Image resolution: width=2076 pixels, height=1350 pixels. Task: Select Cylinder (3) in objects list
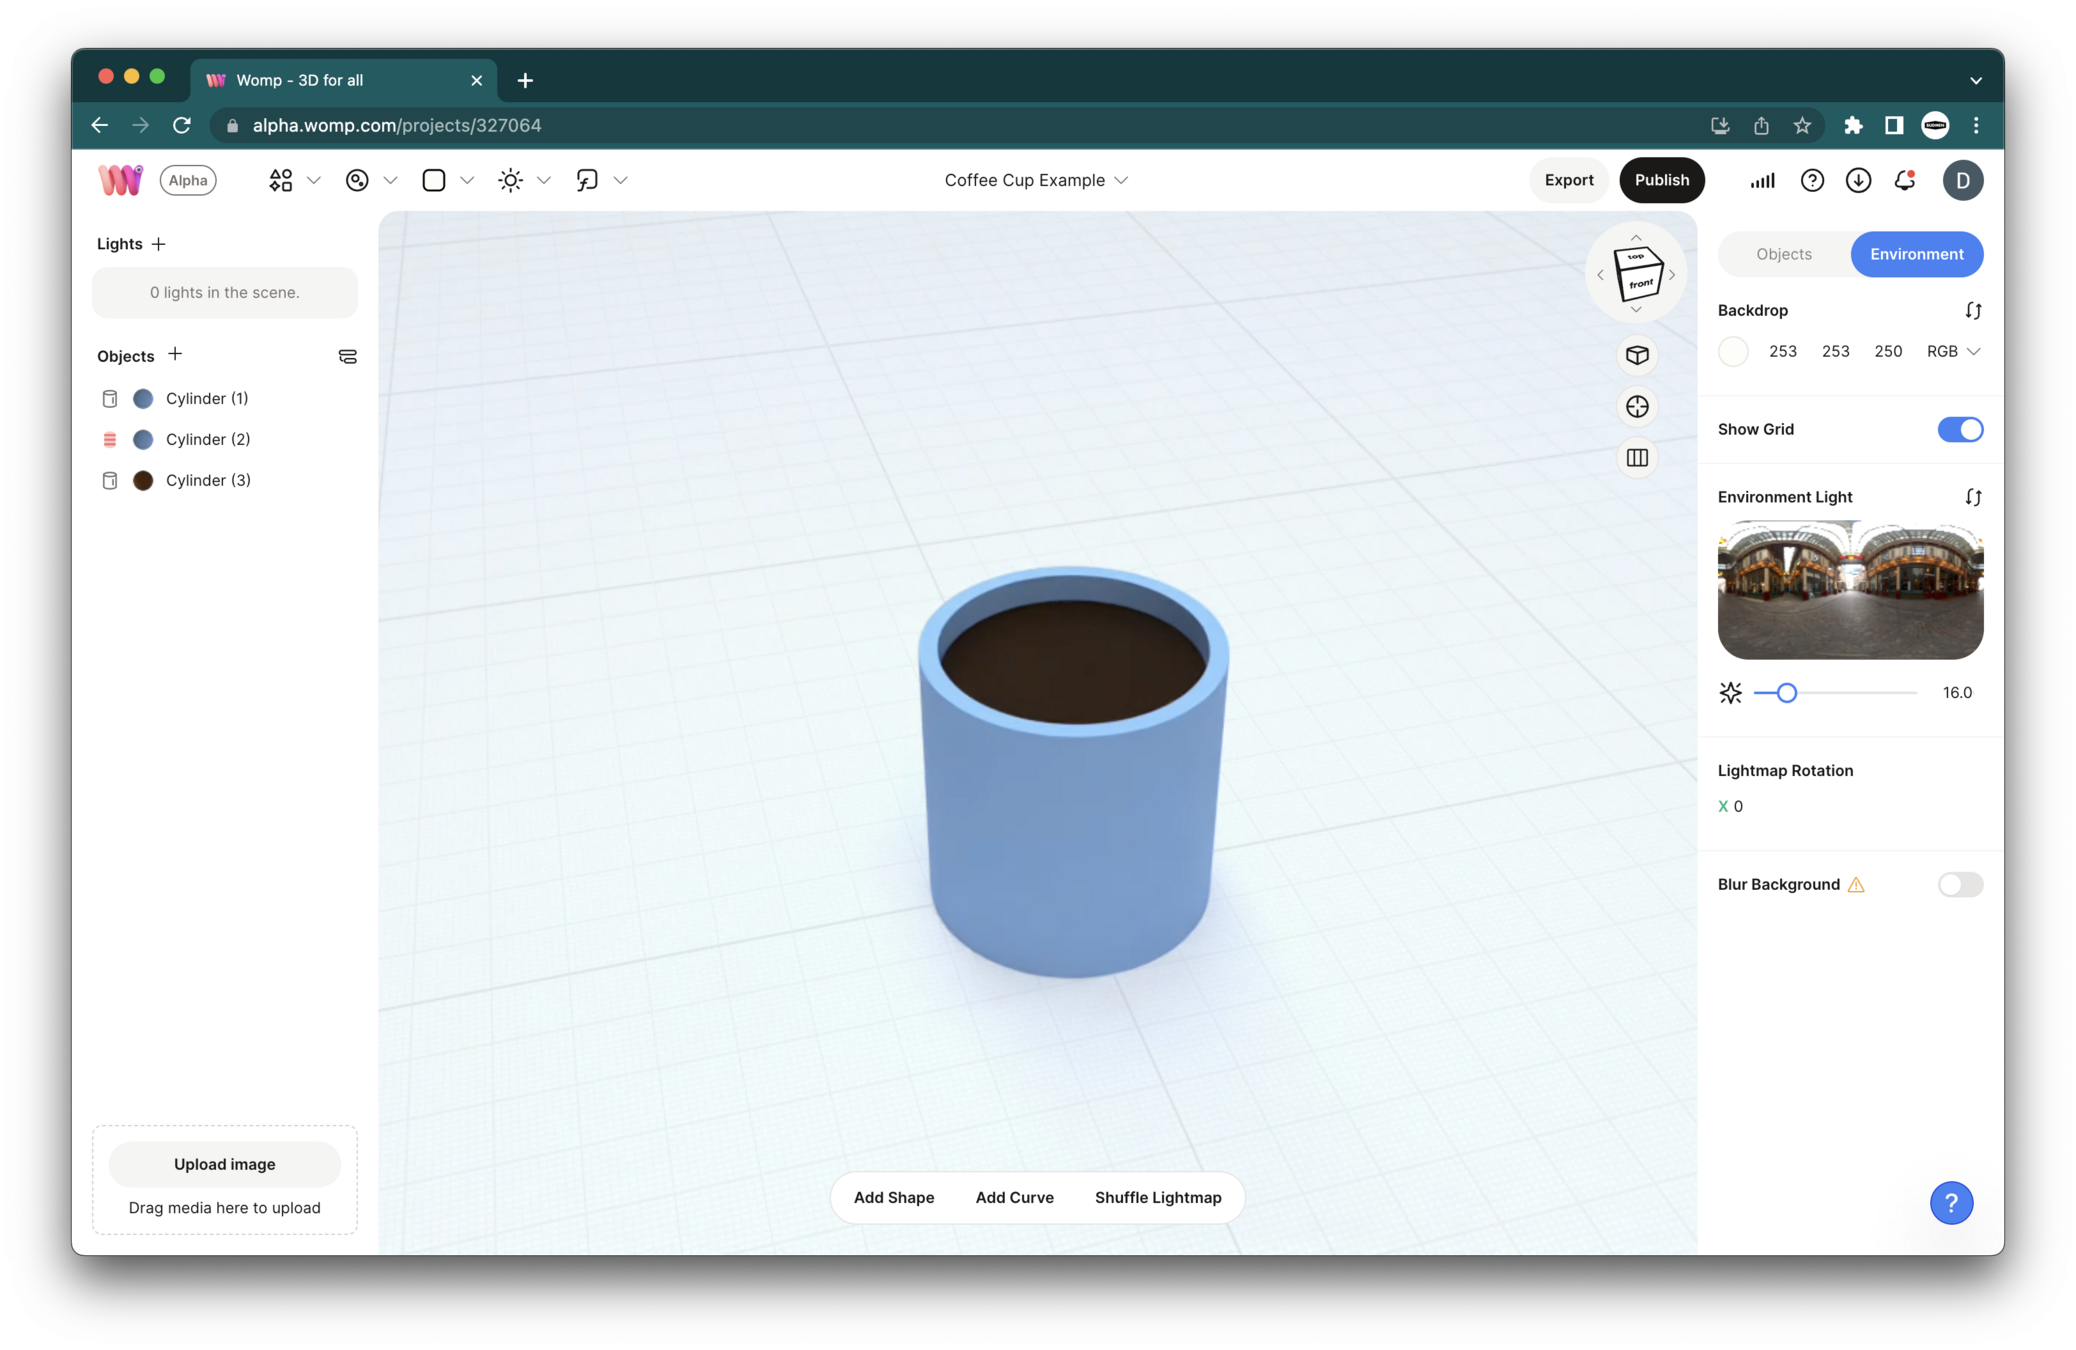click(208, 480)
